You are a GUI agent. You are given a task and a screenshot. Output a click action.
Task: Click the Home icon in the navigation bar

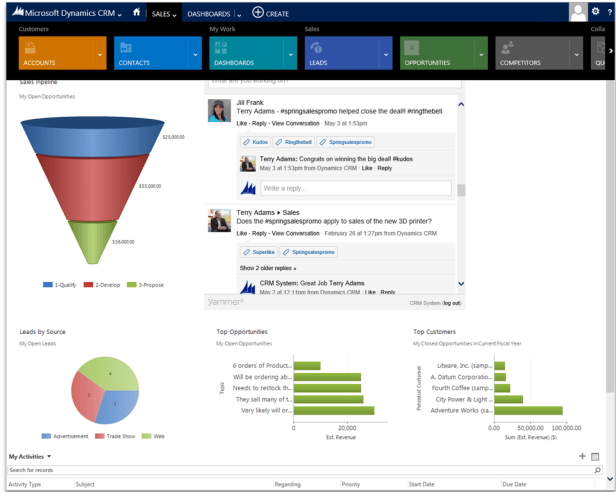point(136,13)
